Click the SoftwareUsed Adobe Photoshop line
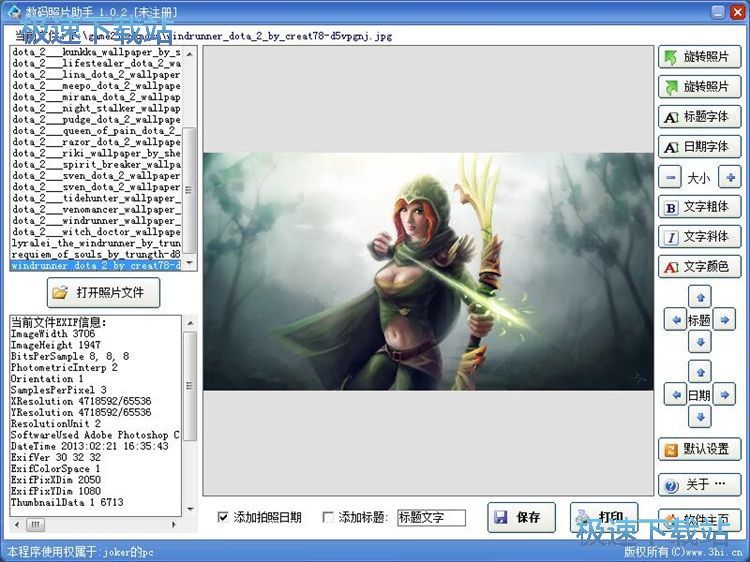 pos(95,435)
